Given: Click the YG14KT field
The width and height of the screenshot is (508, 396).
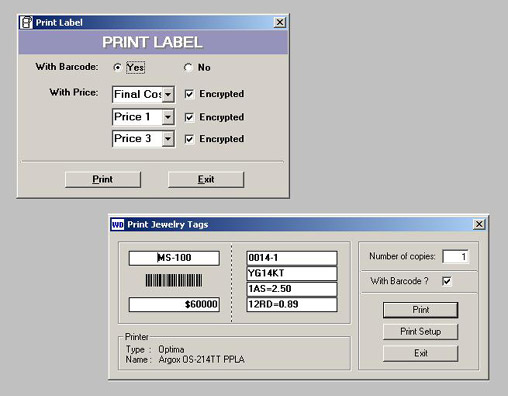Looking at the screenshot, I should [x=292, y=273].
